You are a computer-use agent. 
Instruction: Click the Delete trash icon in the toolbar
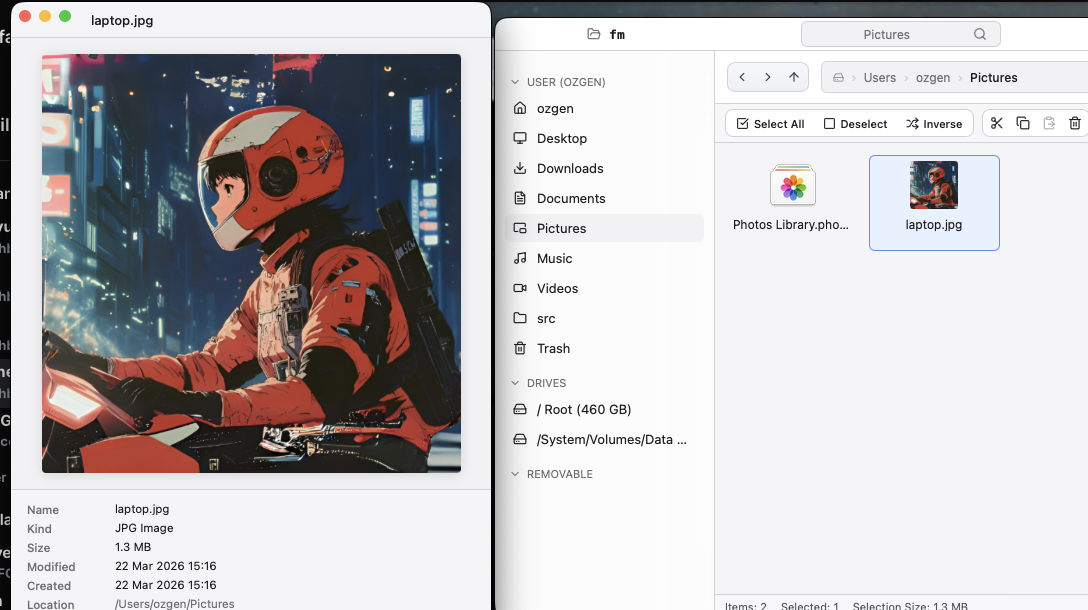coord(1075,123)
